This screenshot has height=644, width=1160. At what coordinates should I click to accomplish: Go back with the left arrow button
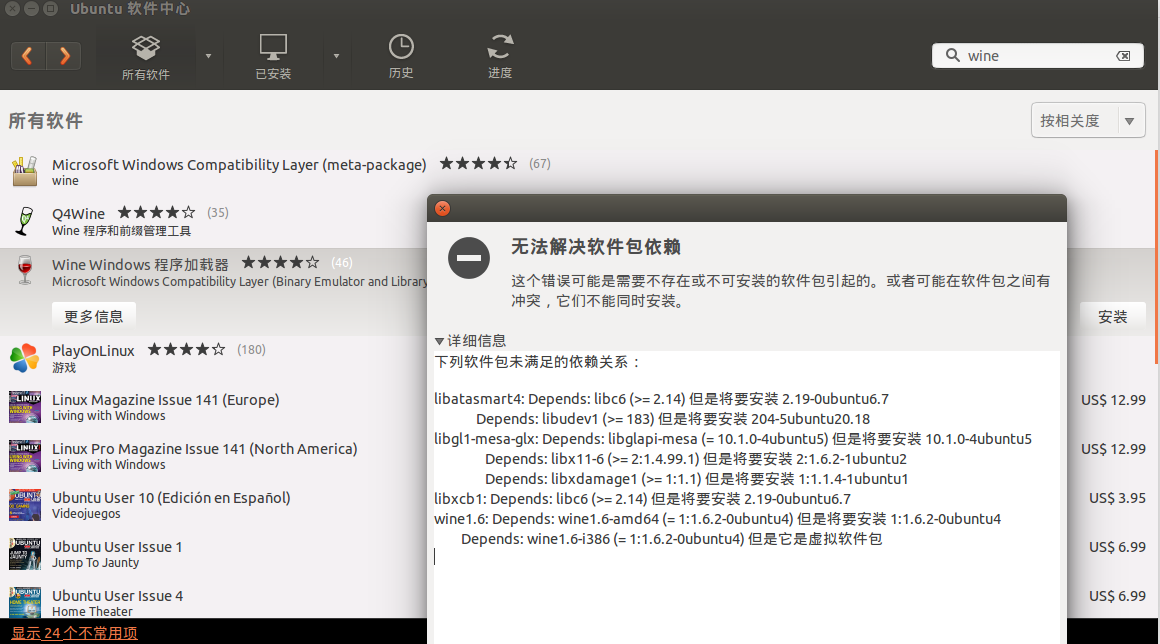click(28, 55)
